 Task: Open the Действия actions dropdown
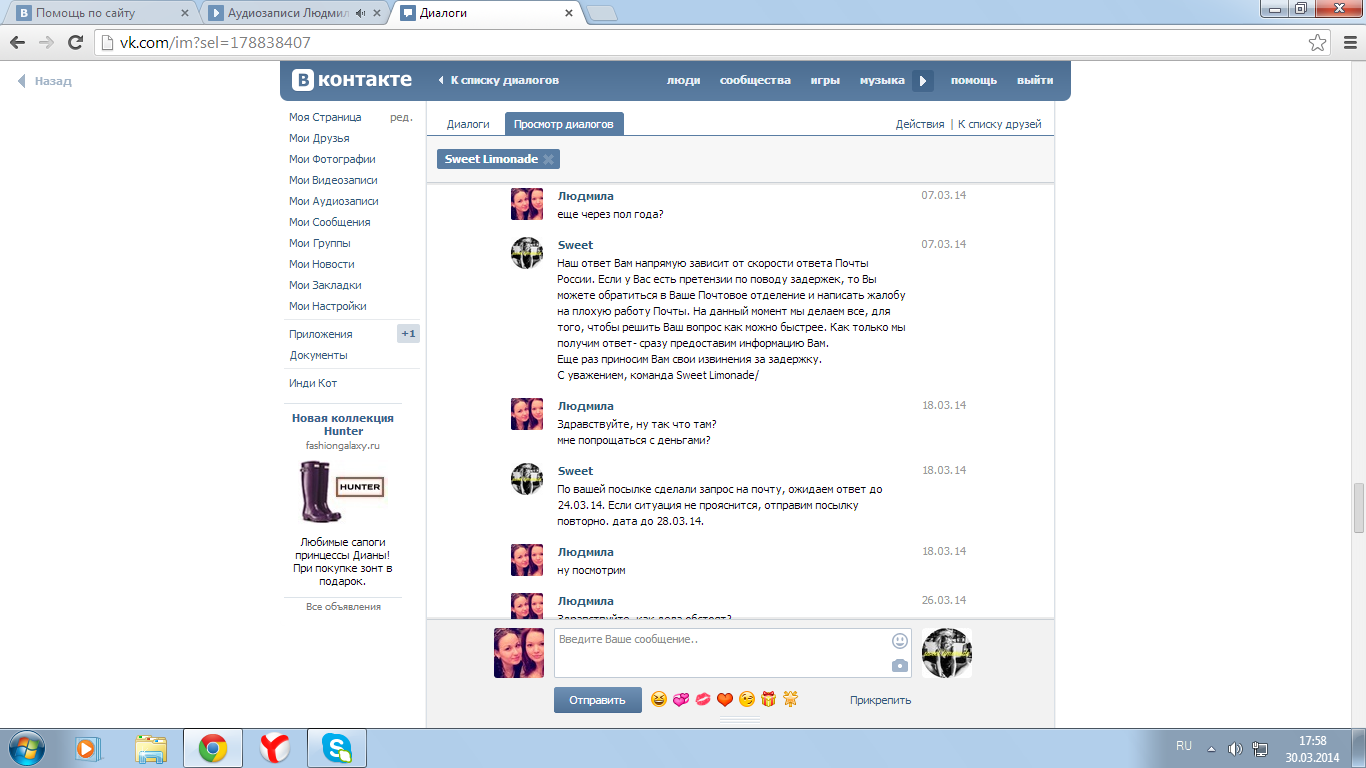point(919,124)
